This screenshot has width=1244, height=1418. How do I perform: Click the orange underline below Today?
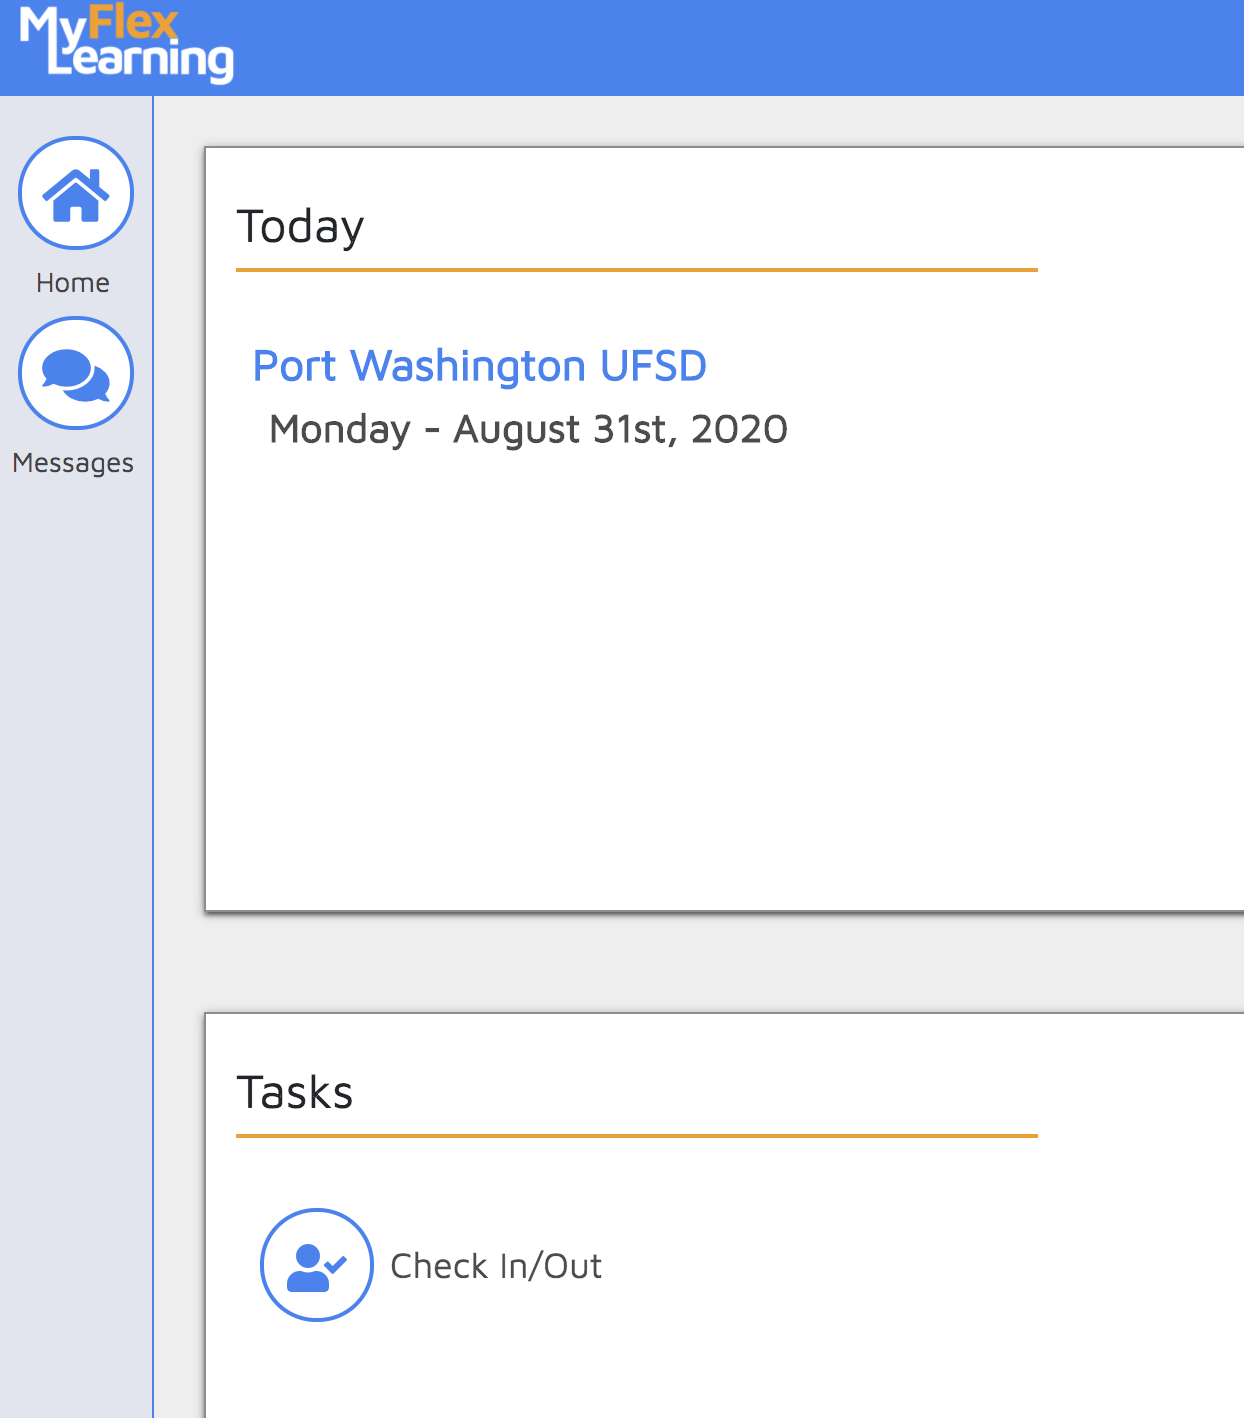[636, 270]
